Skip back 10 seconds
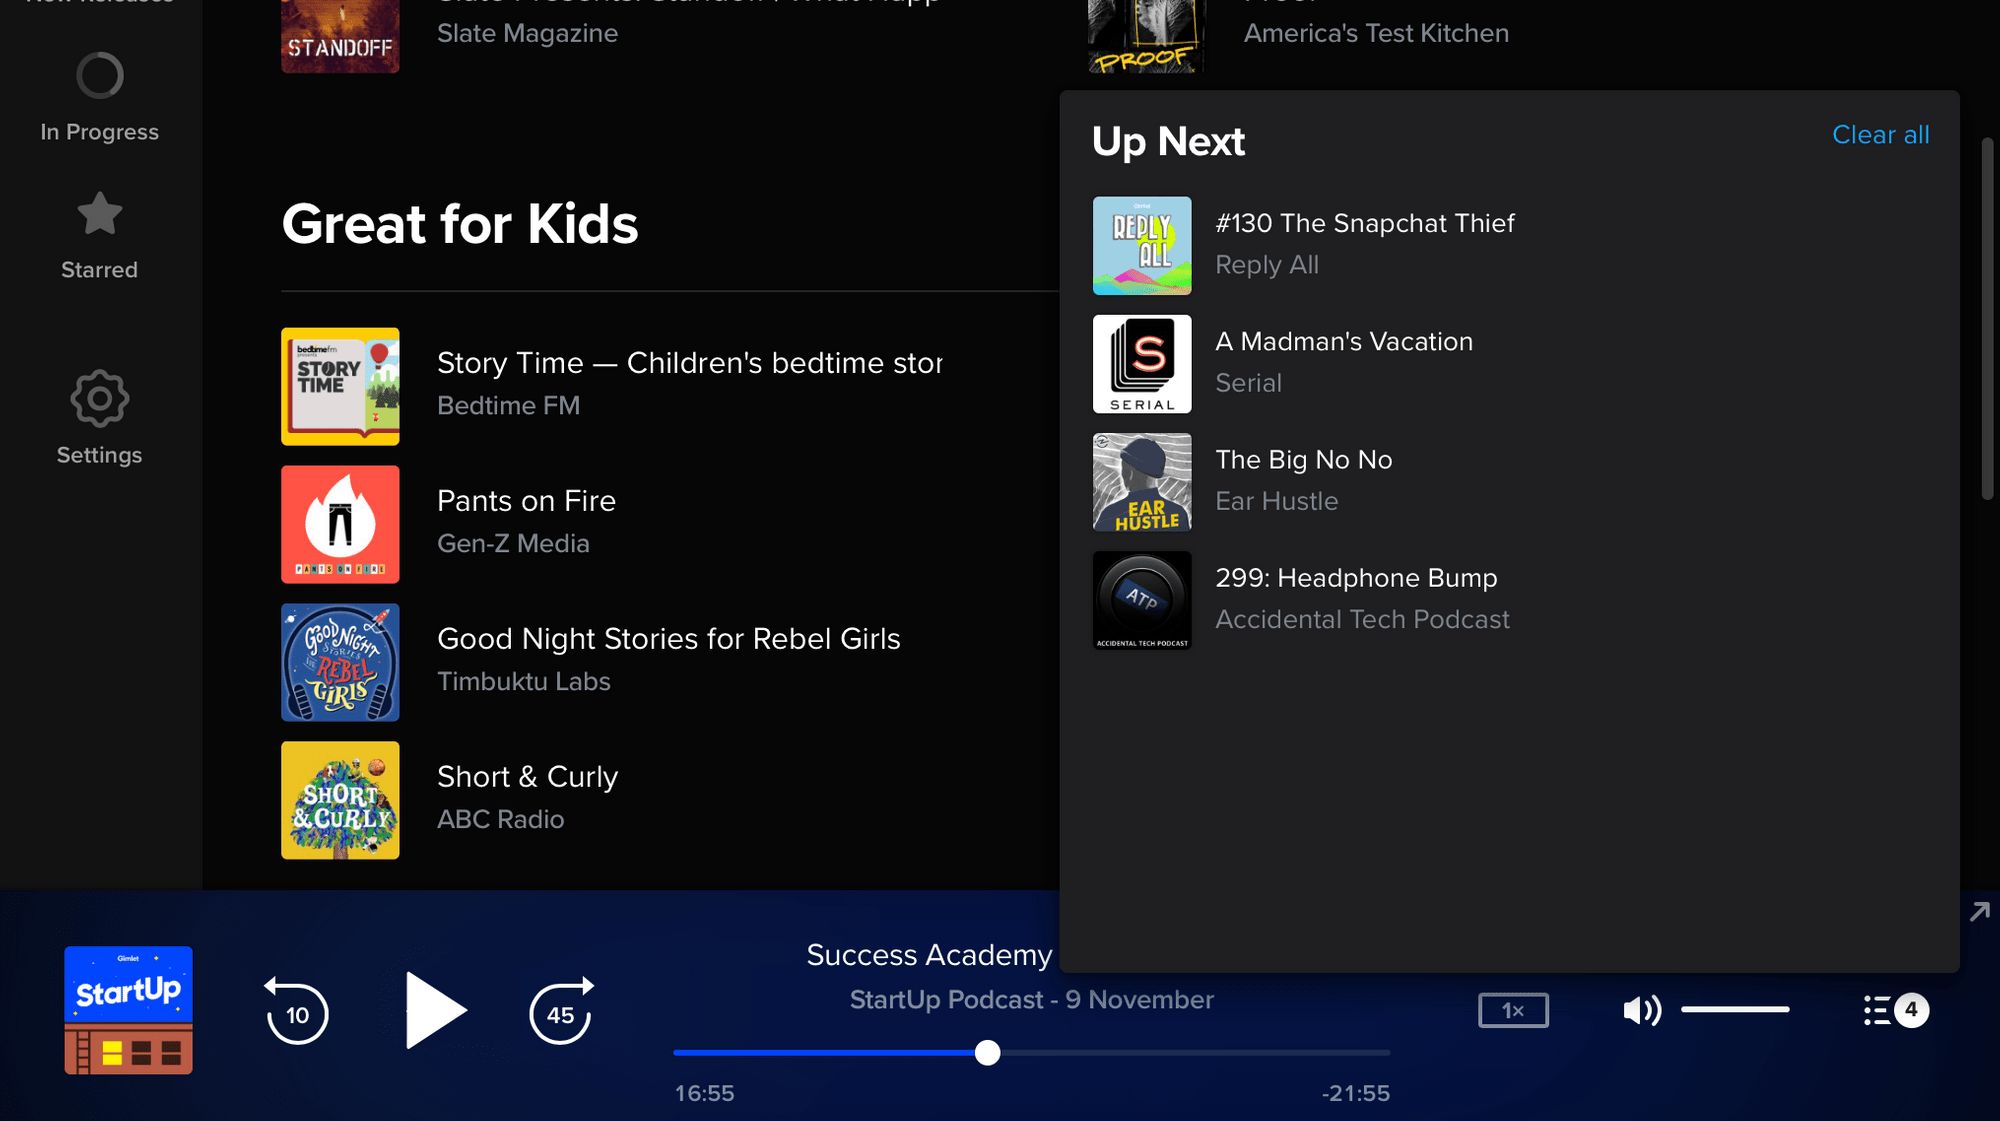Viewport: 2000px width, 1121px height. [297, 1011]
